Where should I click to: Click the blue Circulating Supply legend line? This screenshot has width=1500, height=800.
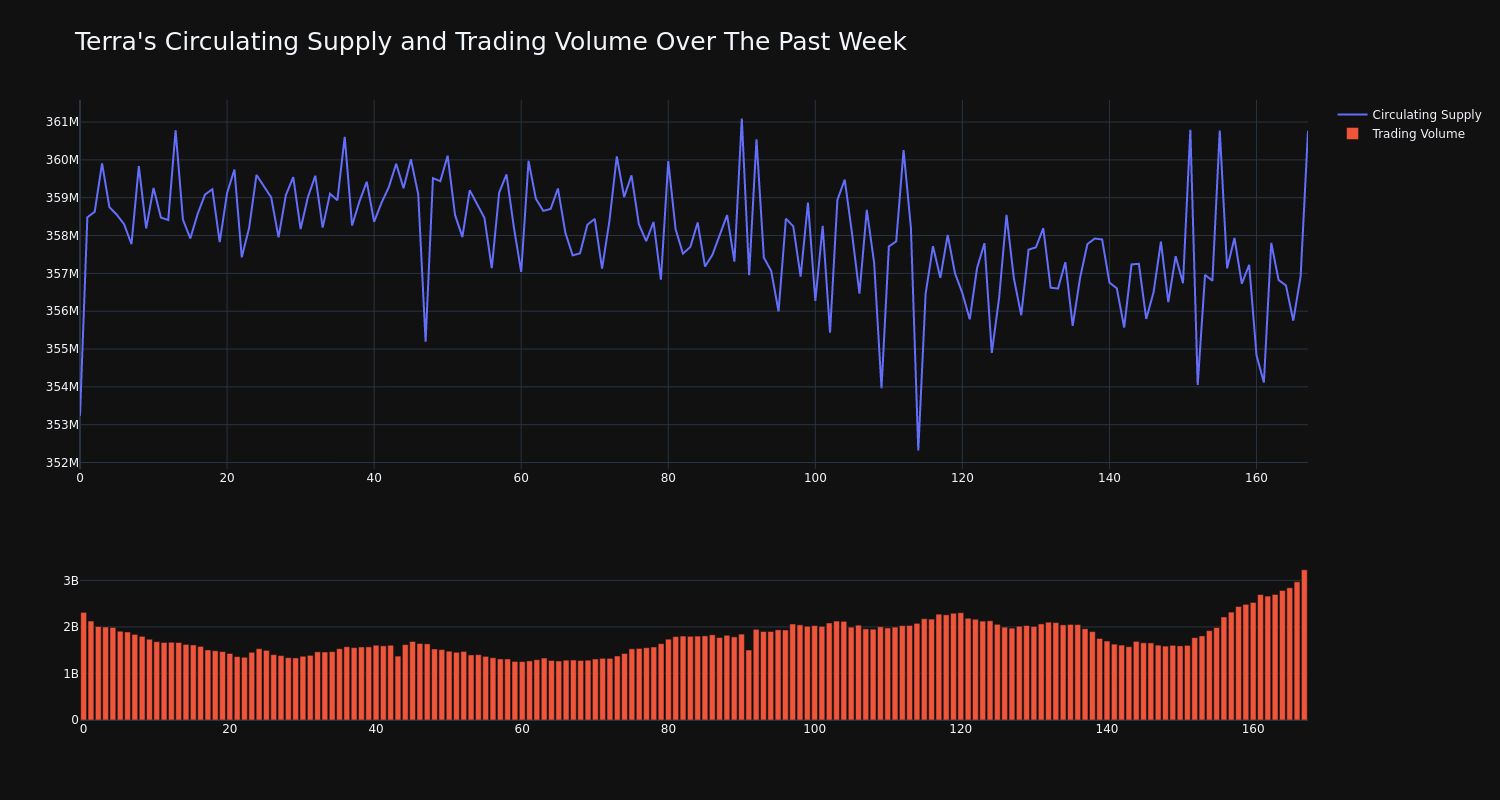pos(1352,115)
